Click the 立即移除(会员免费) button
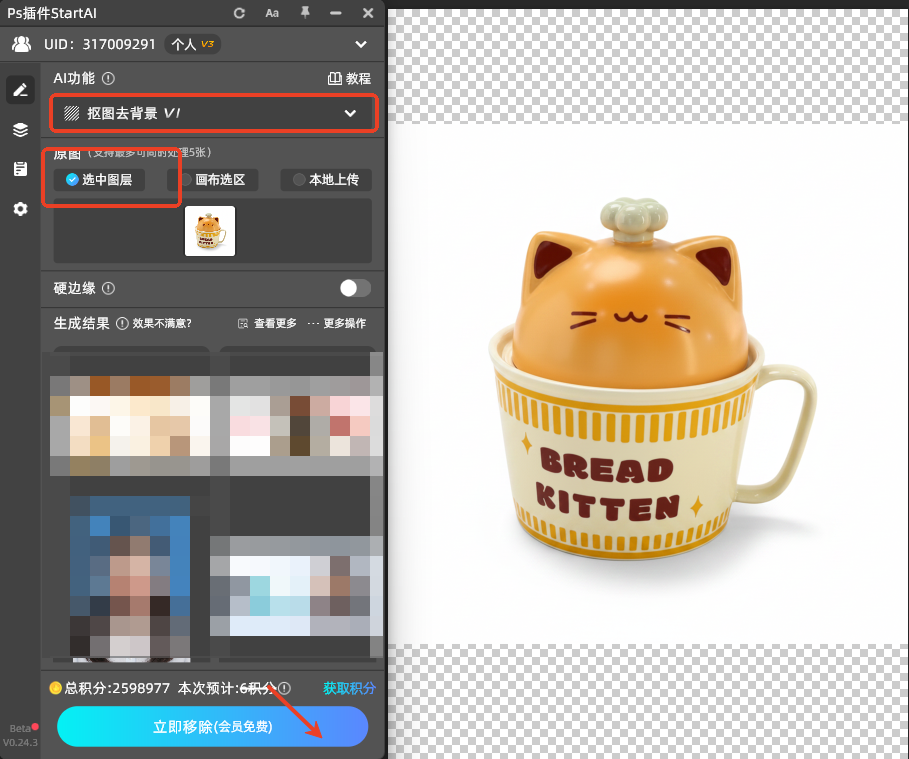The height and width of the screenshot is (759, 909). tap(212, 727)
